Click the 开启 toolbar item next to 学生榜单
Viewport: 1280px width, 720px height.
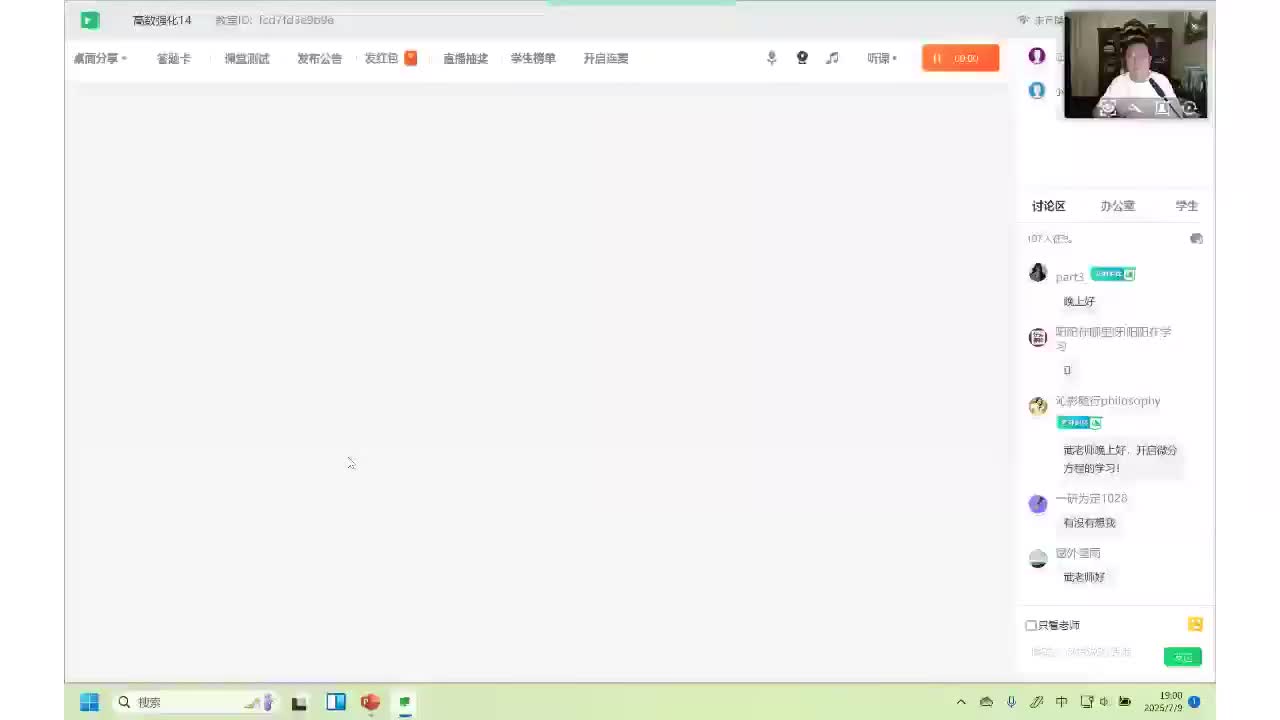pos(606,59)
